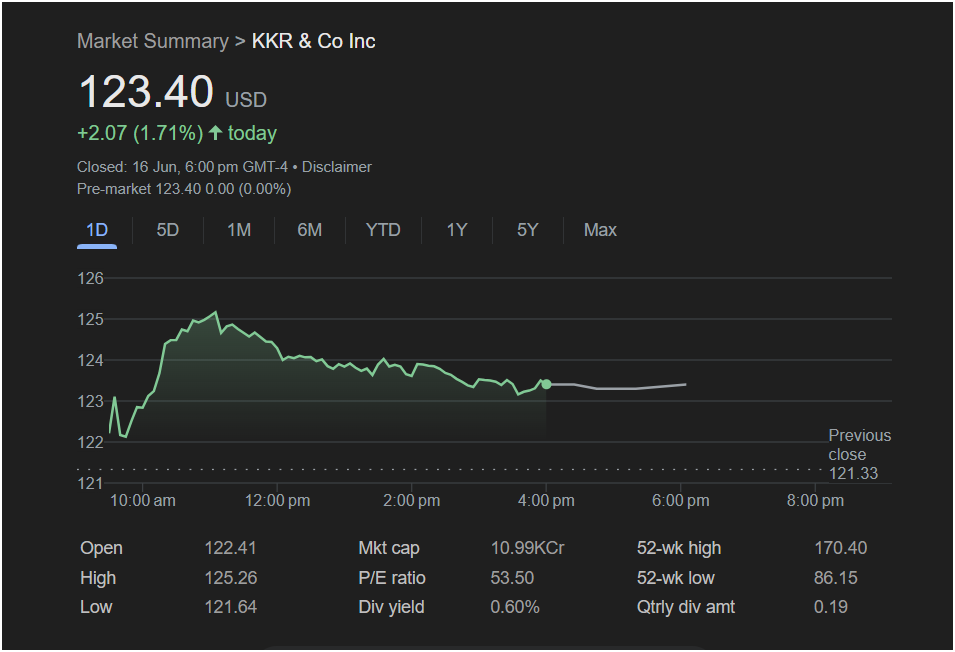View the 5Y chart range

[527, 230]
